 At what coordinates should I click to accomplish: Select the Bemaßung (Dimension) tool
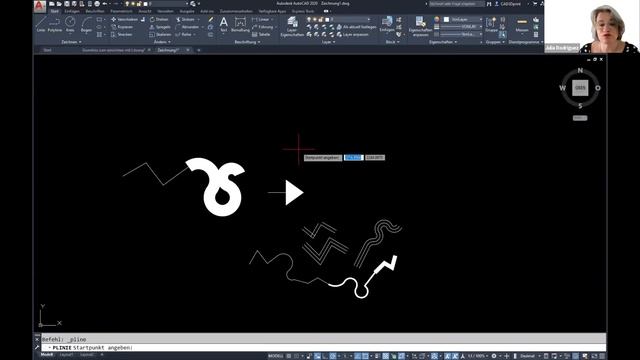click(240, 24)
